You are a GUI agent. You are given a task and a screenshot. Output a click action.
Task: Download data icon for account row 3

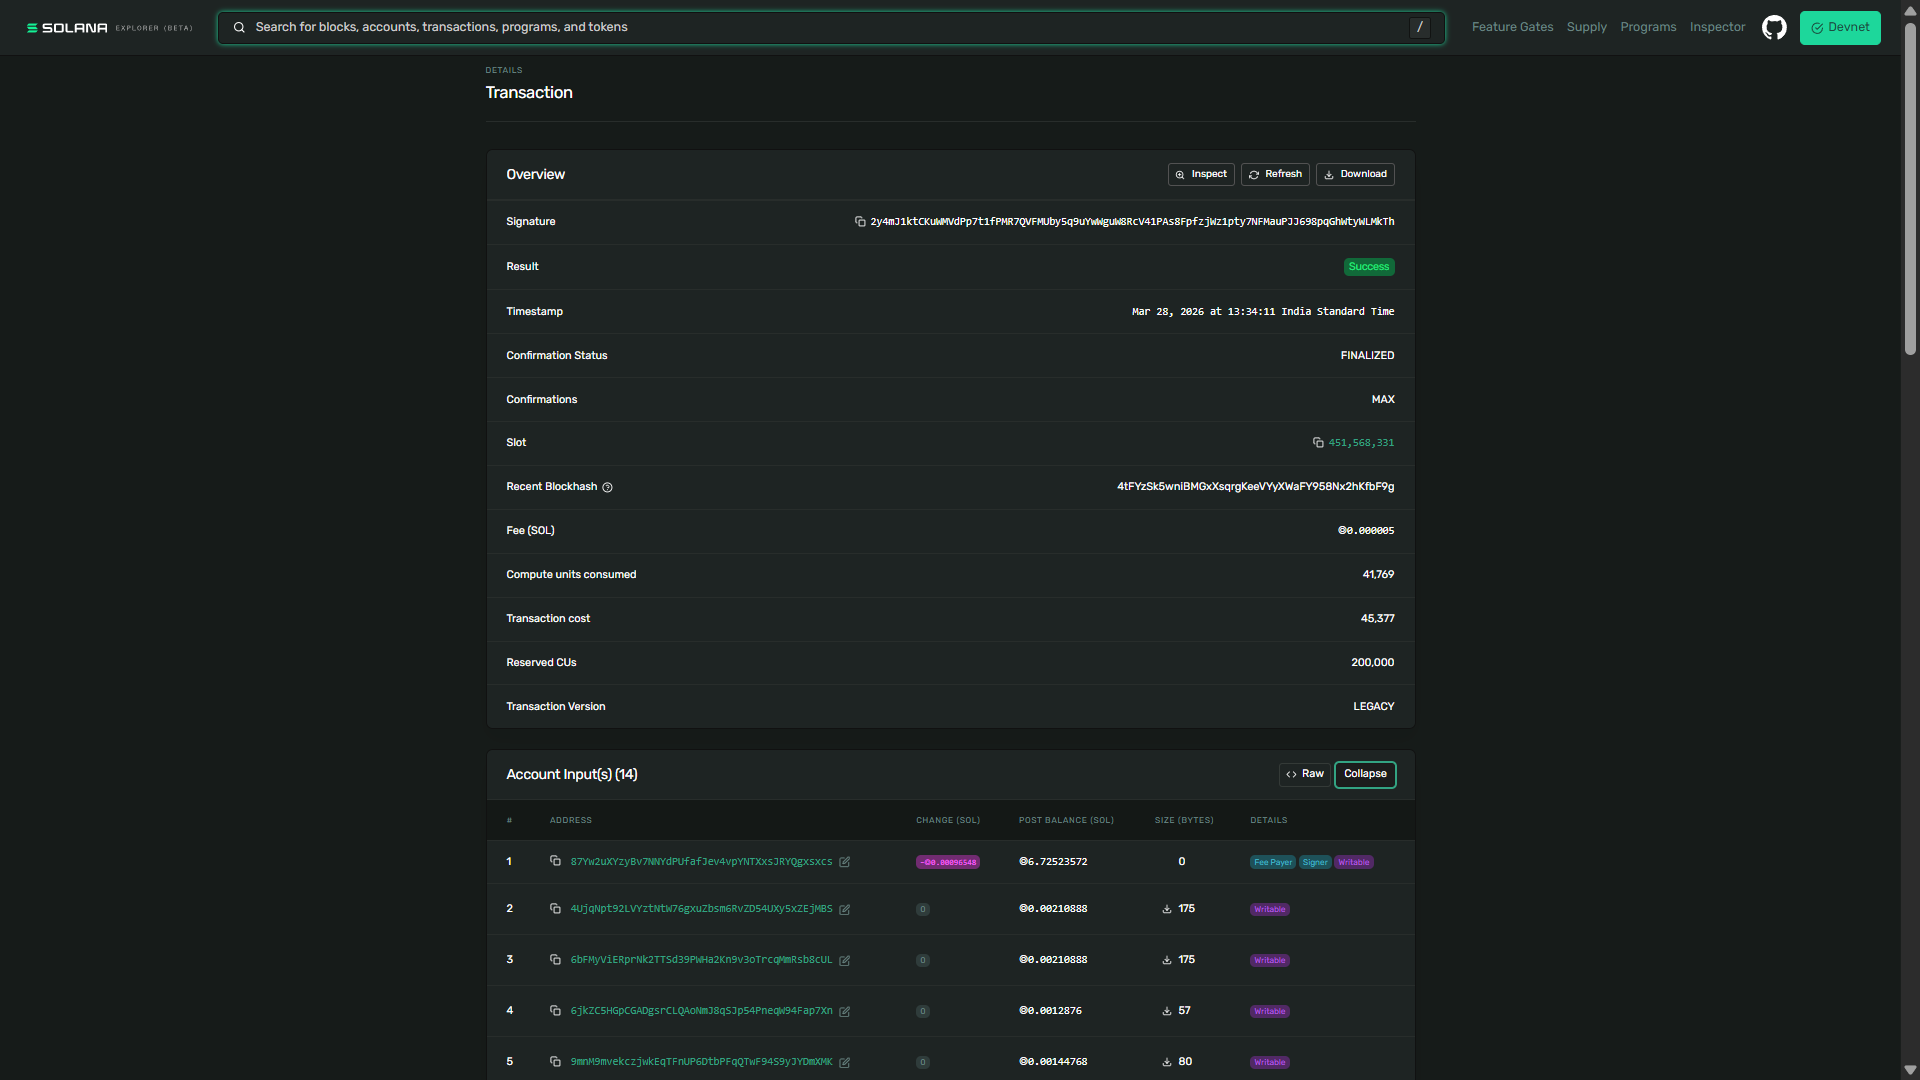coord(1167,960)
